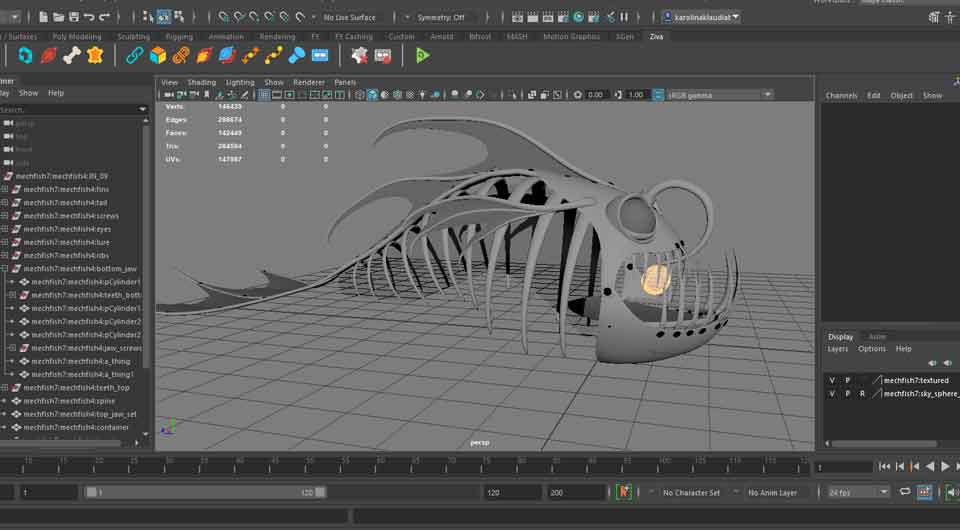Image resolution: width=960 pixels, height=530 pixels.
Task: Toggle the timeline loop playback button
Action: [x=904, y=492]
